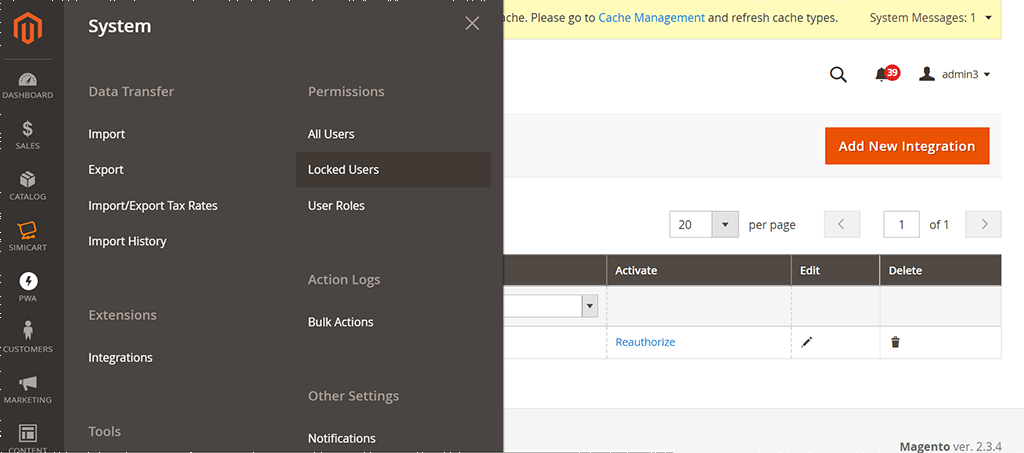
Task: Select Import/Export Tax Rates menu item
Action: click(x=153, y=206)
